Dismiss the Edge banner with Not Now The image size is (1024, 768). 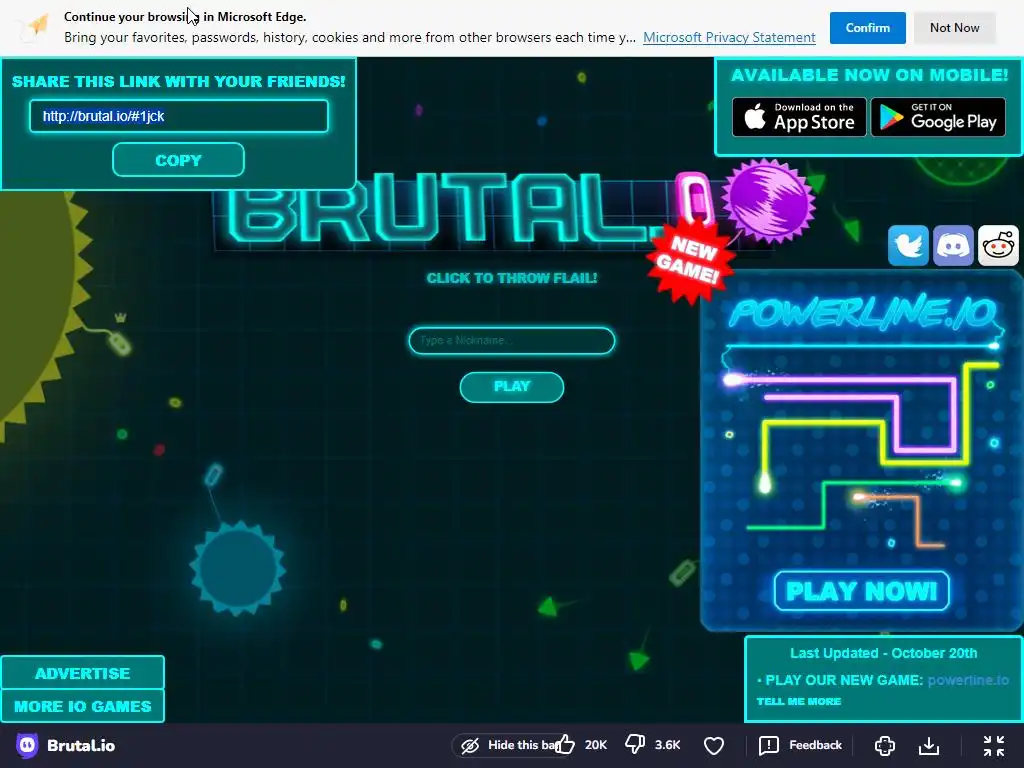coord(954,27)
